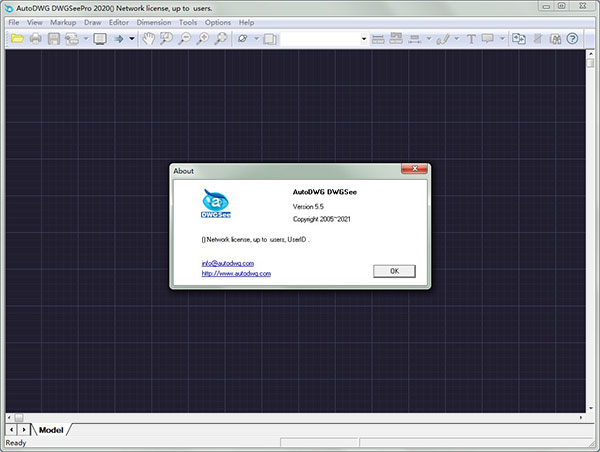Click the first measure lines icon
600x452 pixels.
click(378, 39)
